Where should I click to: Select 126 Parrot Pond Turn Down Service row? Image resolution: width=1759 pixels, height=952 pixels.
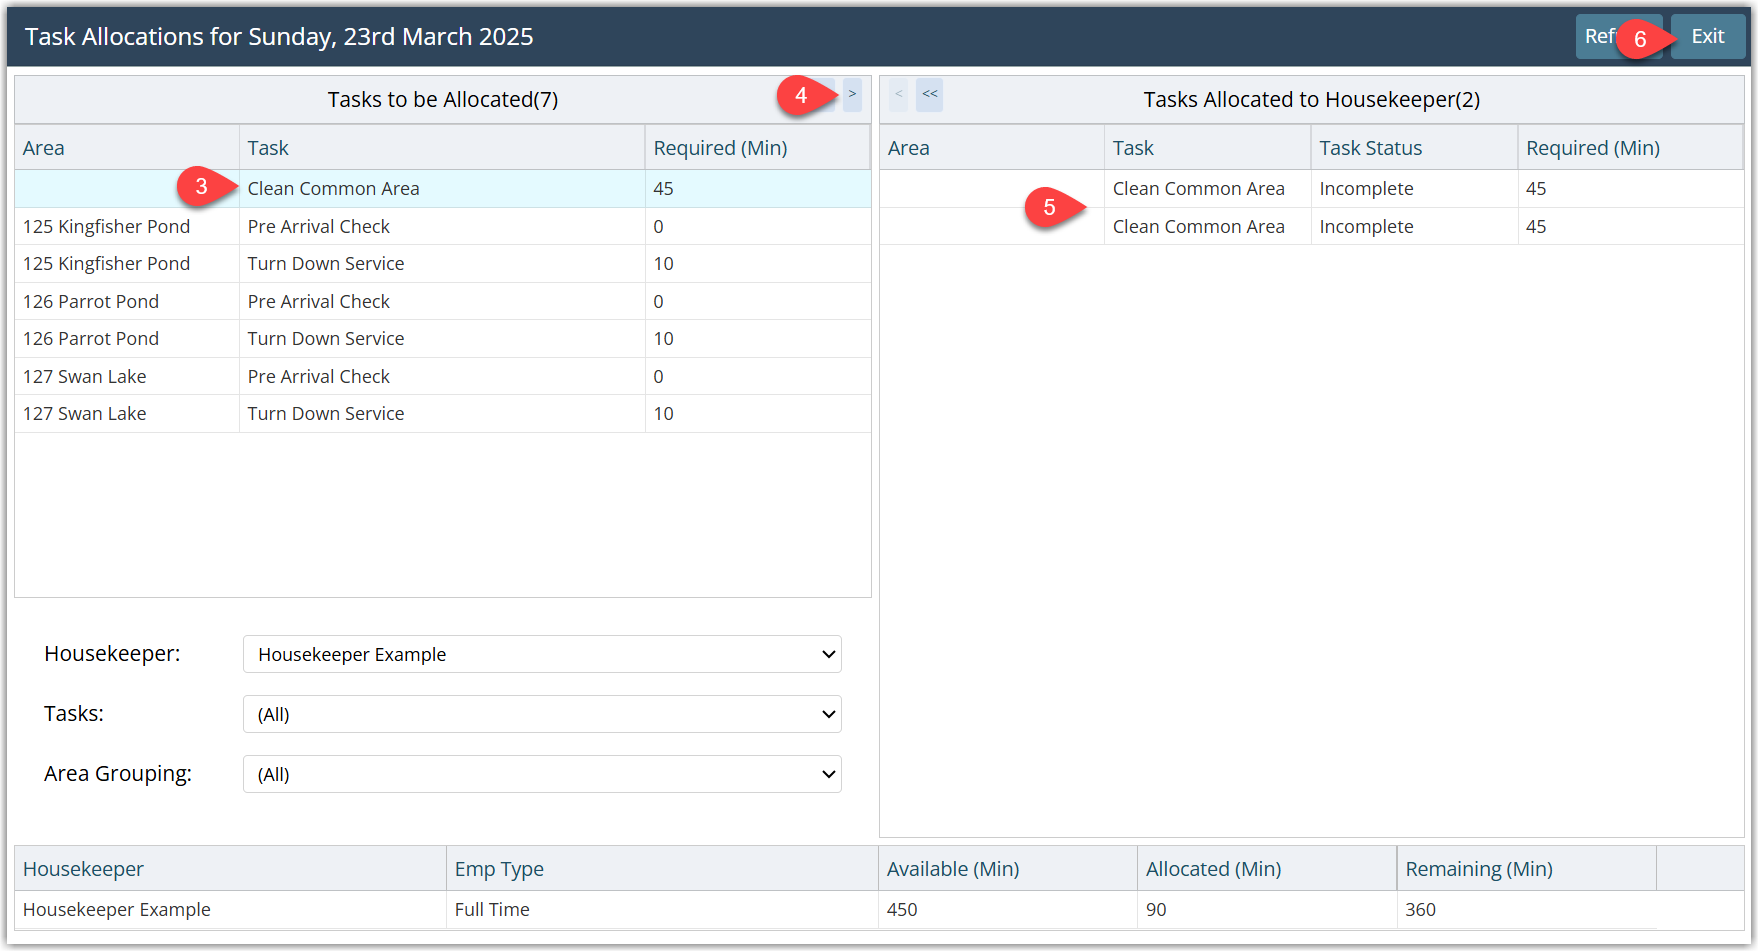click(442, 339)
